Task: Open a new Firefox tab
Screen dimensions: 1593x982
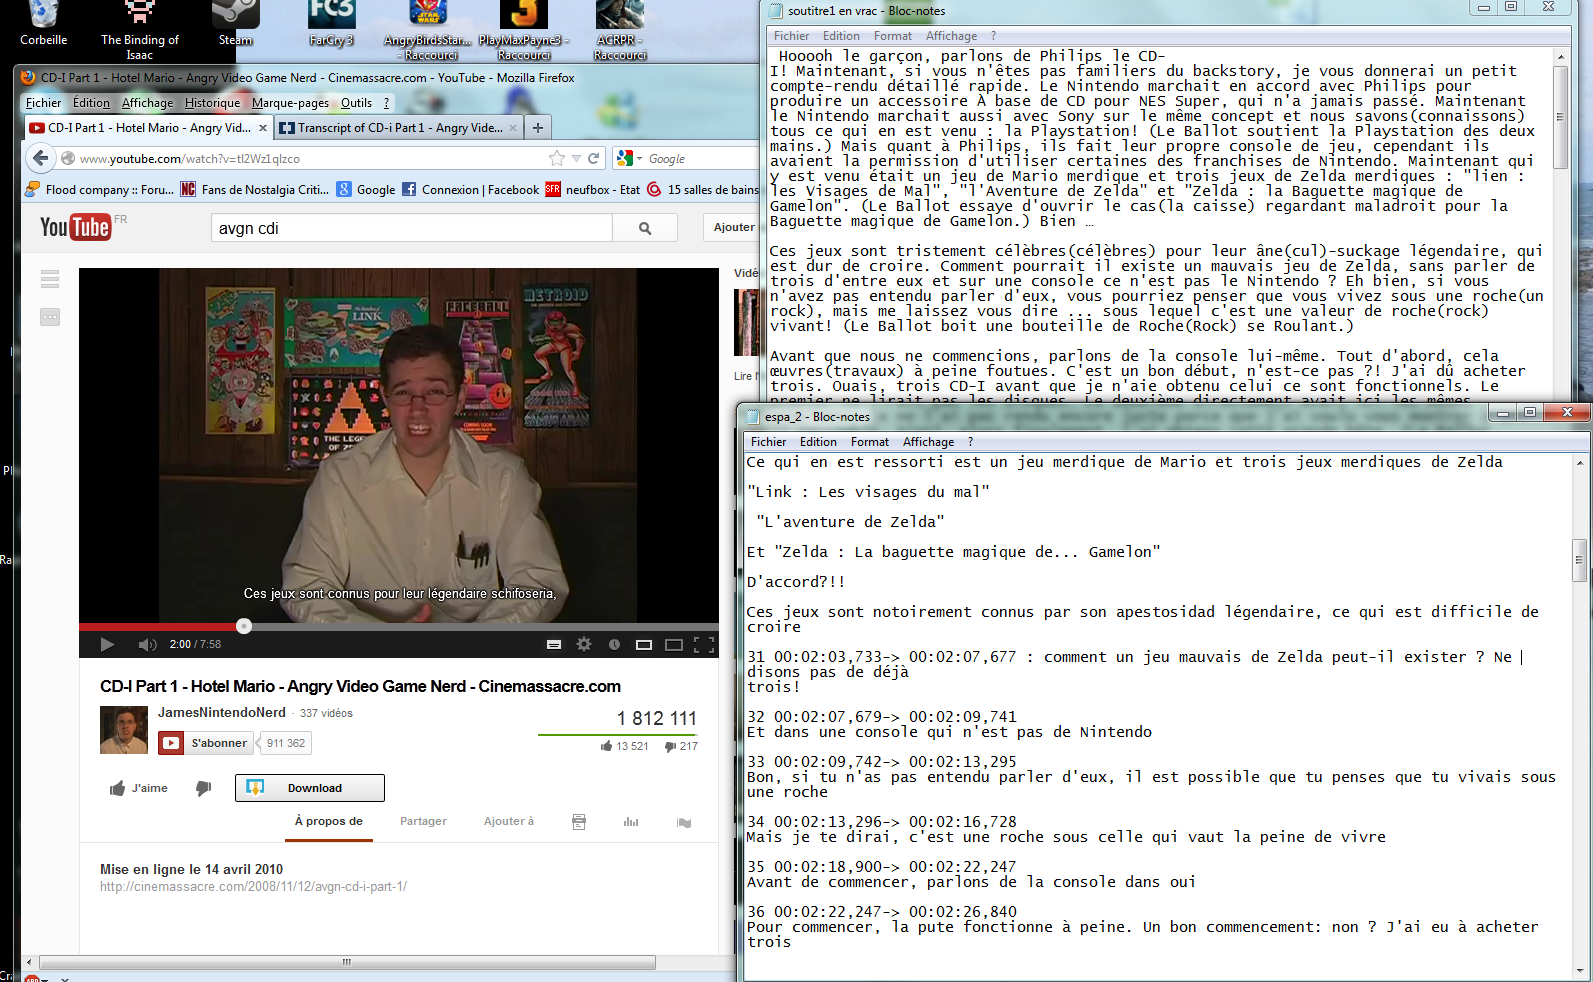Action: pos(538,127)
